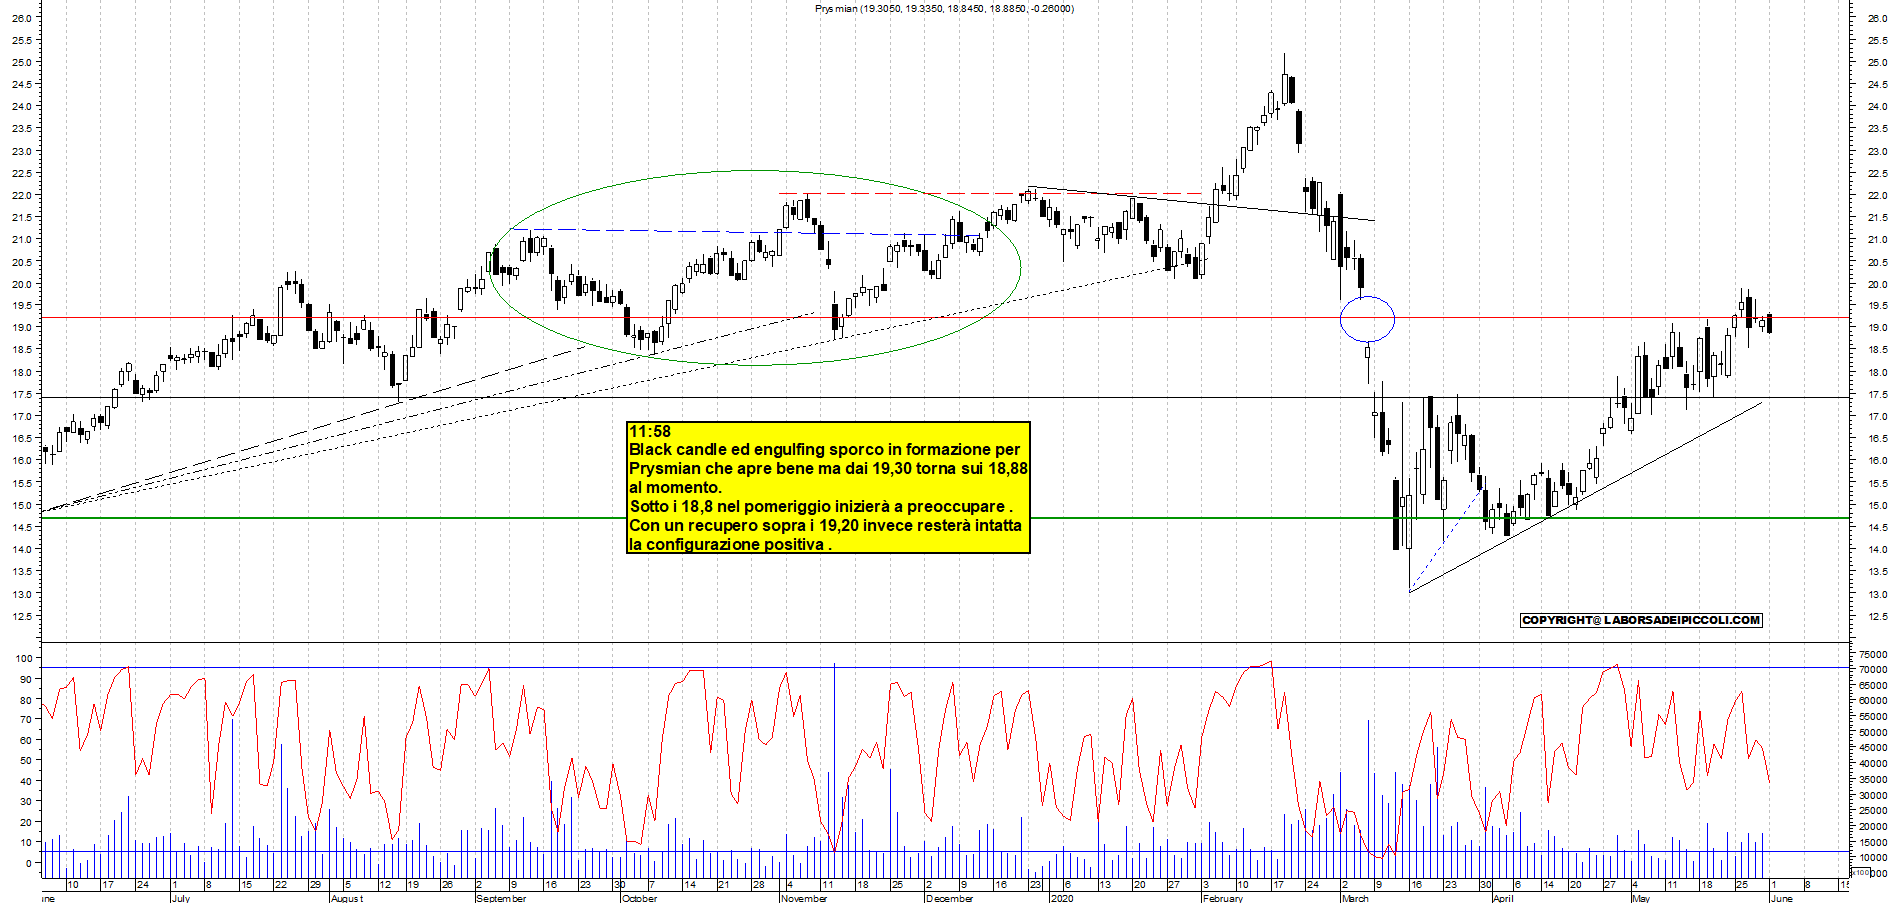1890x903 pixels.
Task: Select the line starting 'Black candle ed engulfing sporco'
Action: [x=825, y=450]
